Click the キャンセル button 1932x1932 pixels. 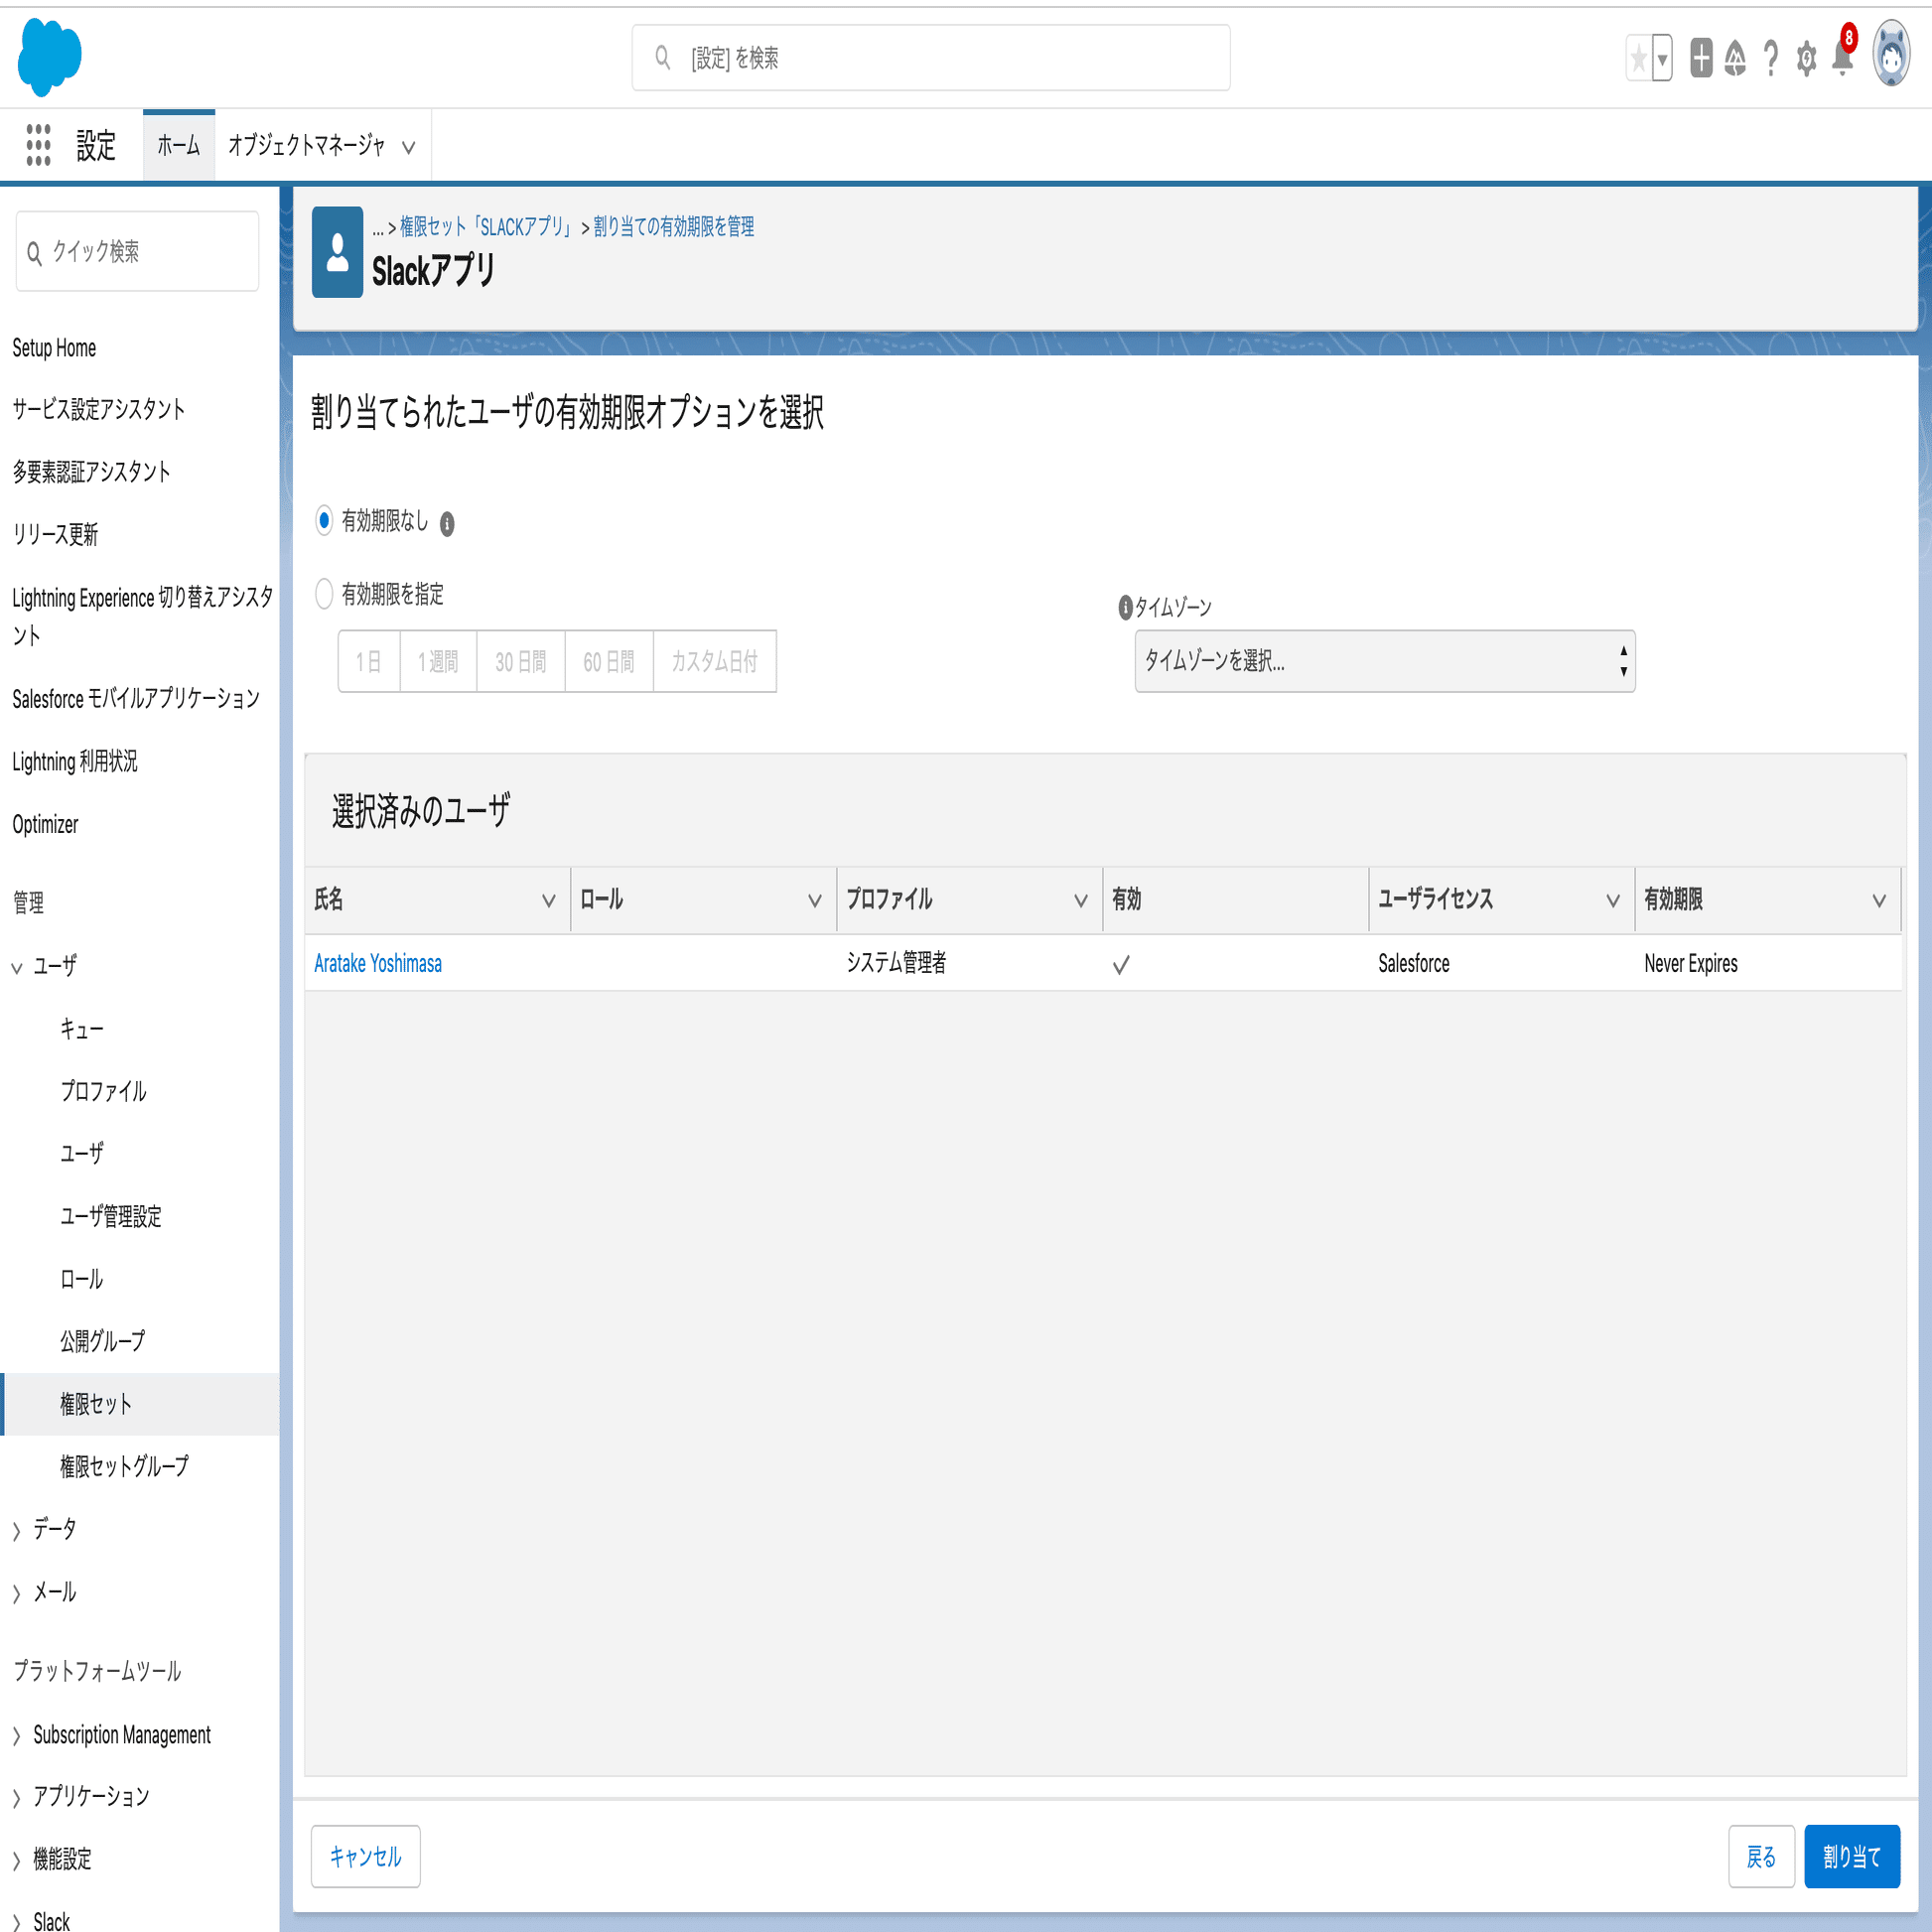[365, 1856]
